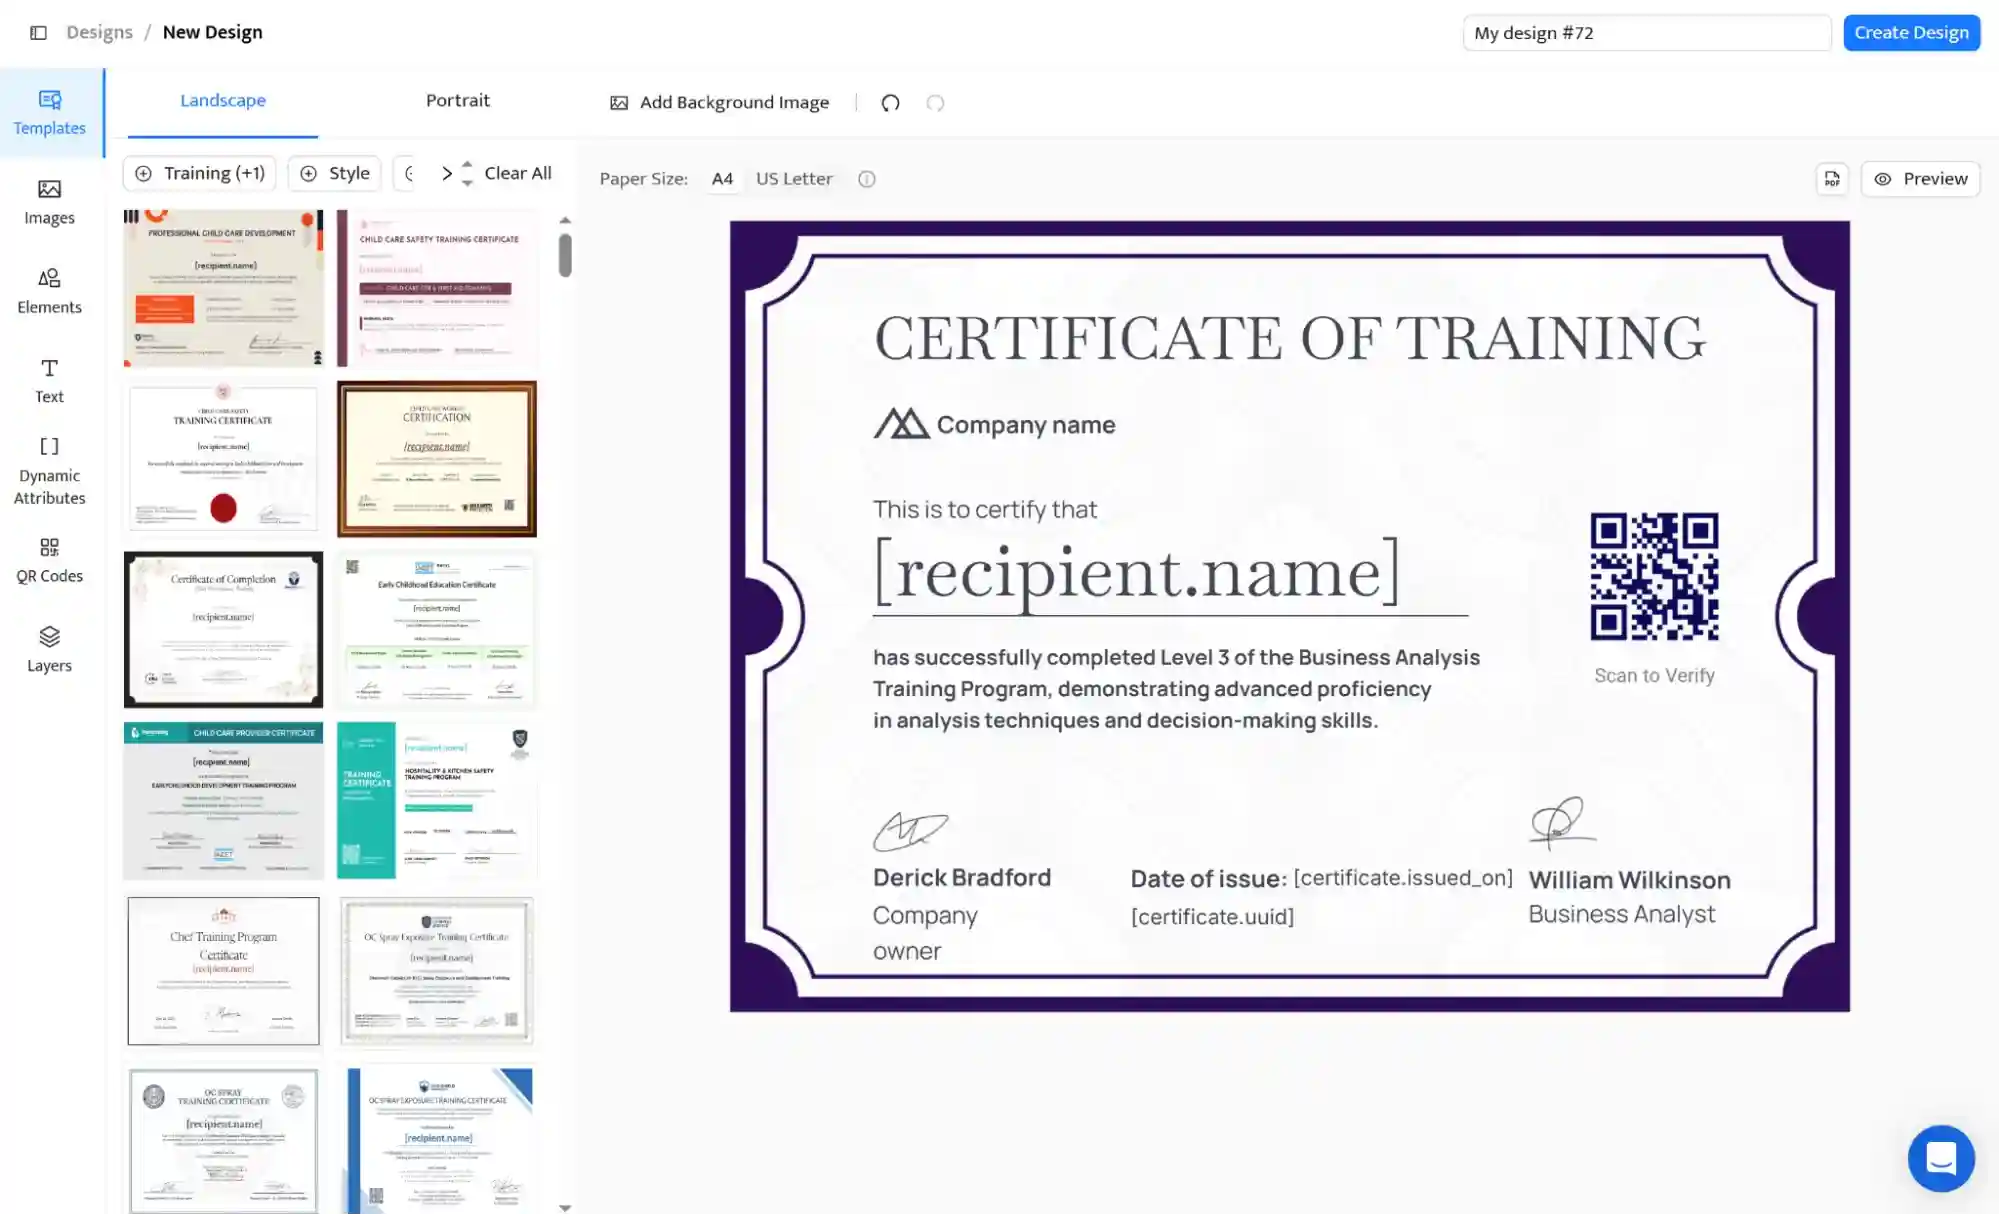Export the certificate as PDF
This screenshot has height=1215, width=1999.
[x=1831, y=179]
